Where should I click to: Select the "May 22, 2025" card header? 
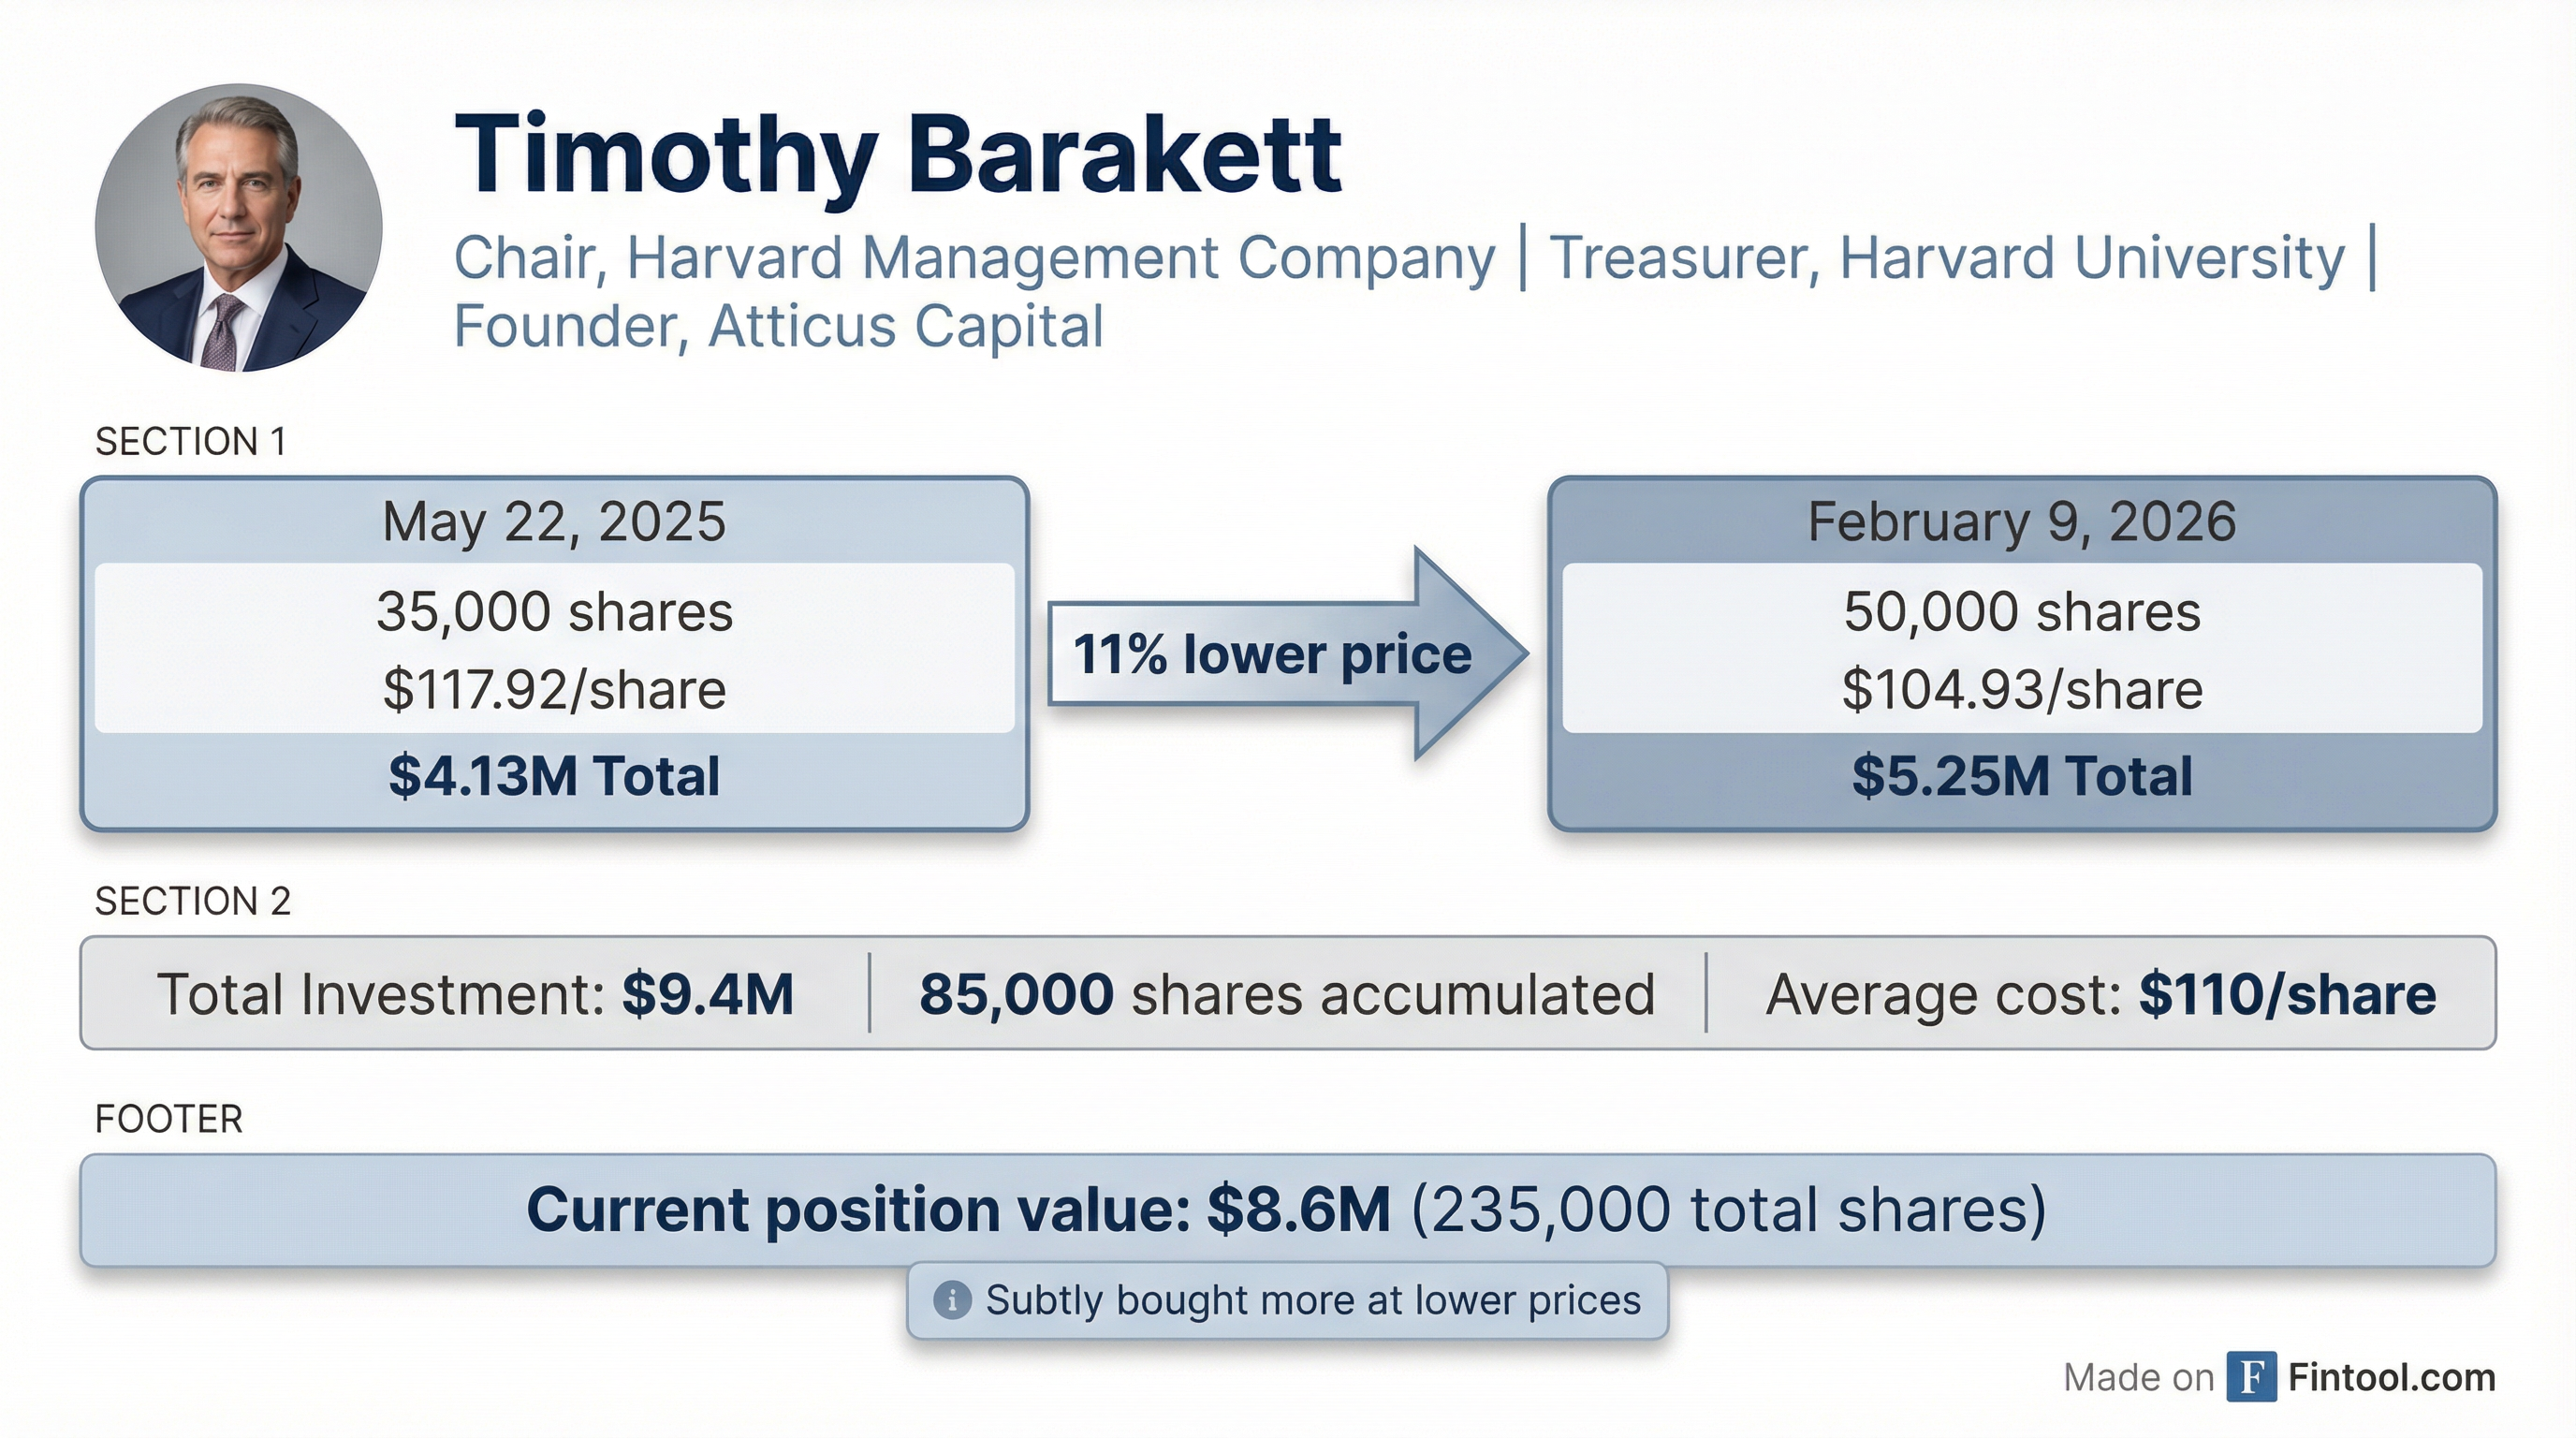point(554,522)
